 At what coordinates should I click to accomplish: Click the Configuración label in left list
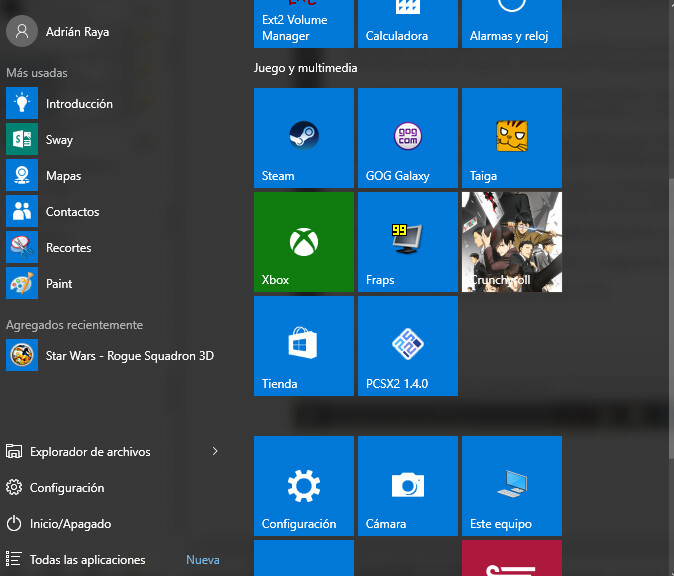(x=67, y=488)
